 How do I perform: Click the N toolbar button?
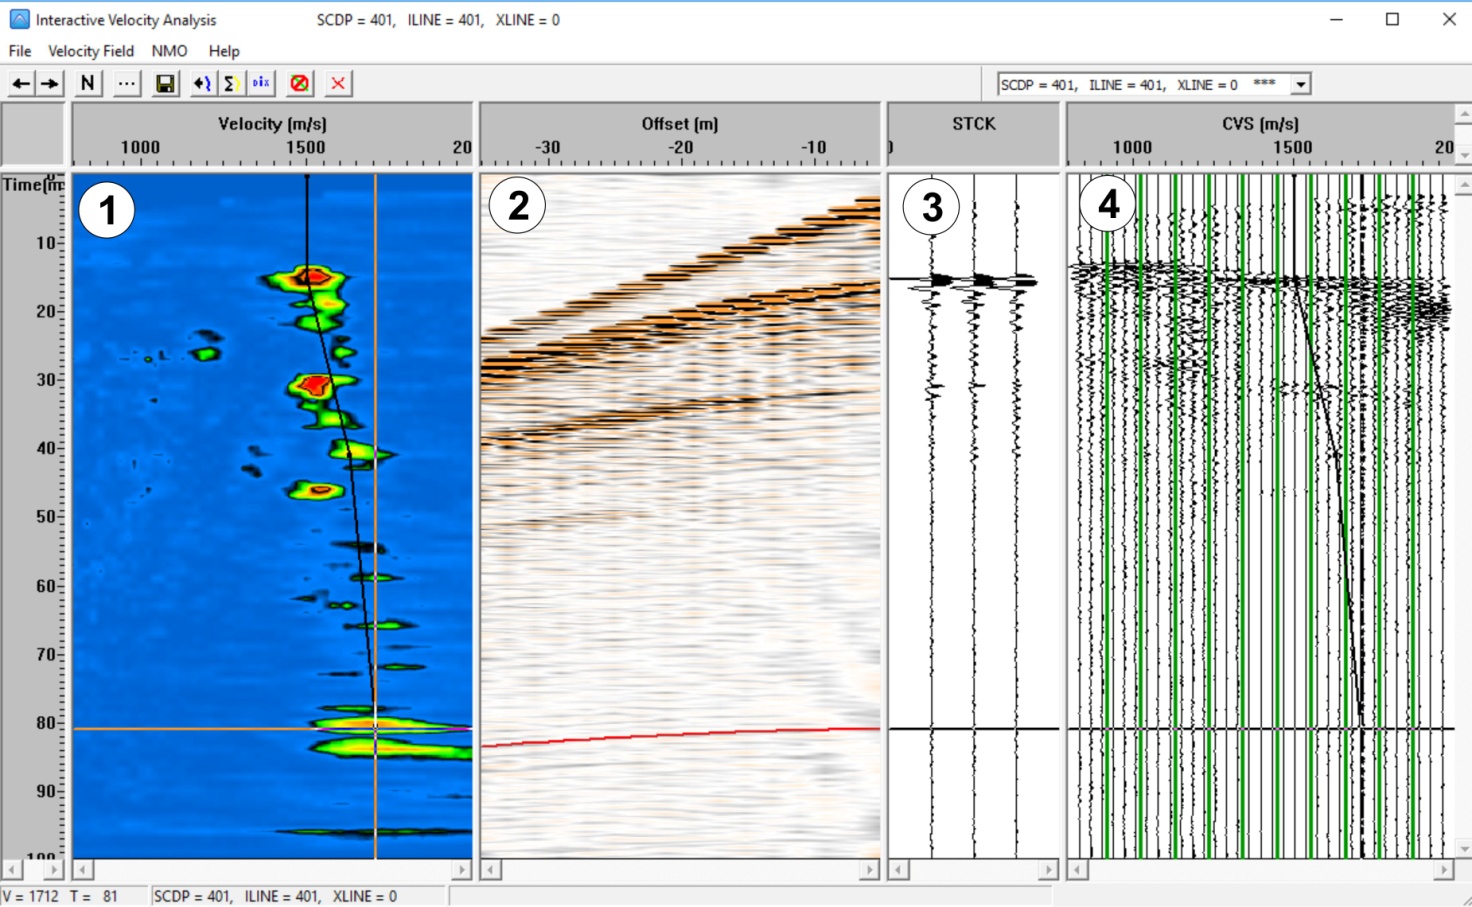pos(88,84)
